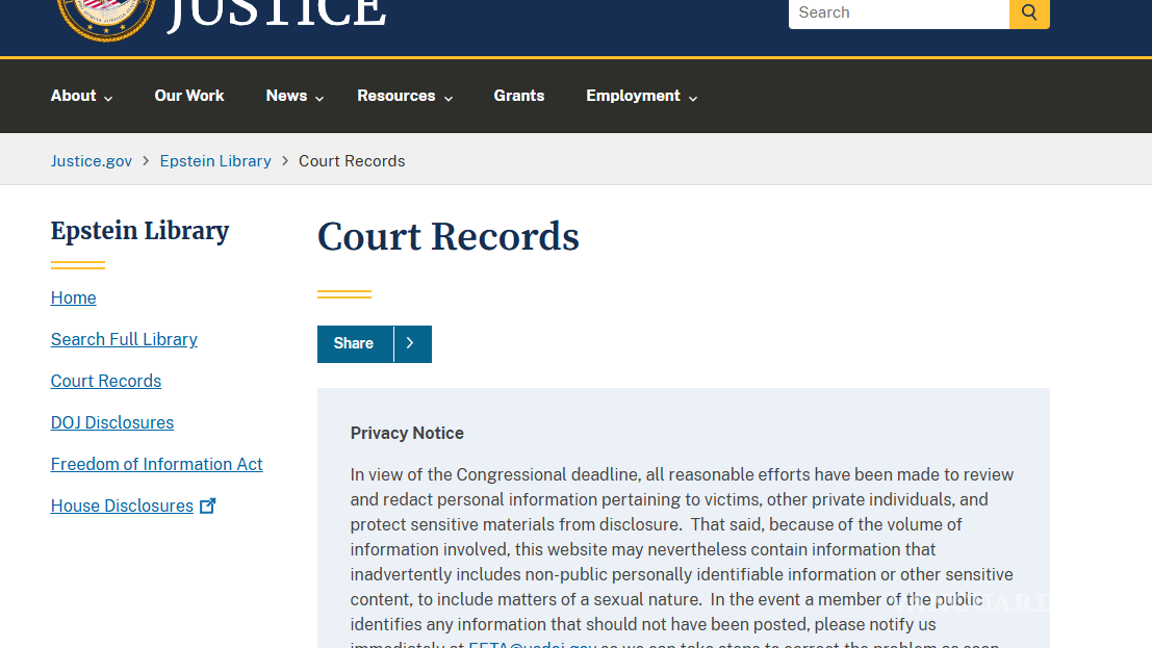Click the arrow icon on Share button
The width and height of the screenshot is (1152, 648).
411,343
